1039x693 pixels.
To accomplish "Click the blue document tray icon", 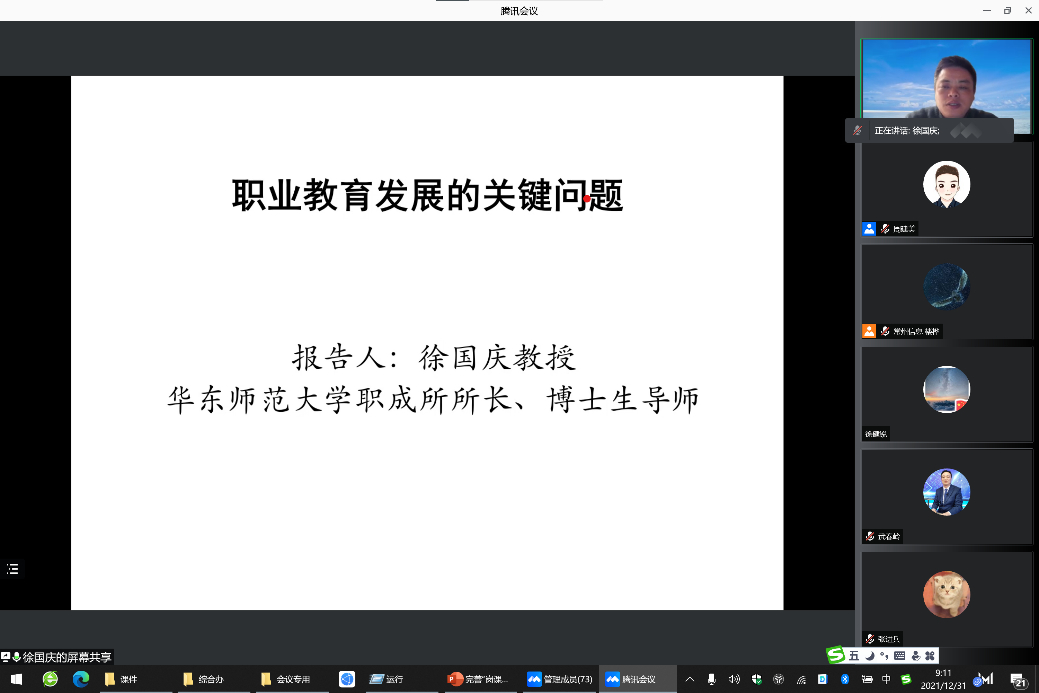I will pos(822,679).
